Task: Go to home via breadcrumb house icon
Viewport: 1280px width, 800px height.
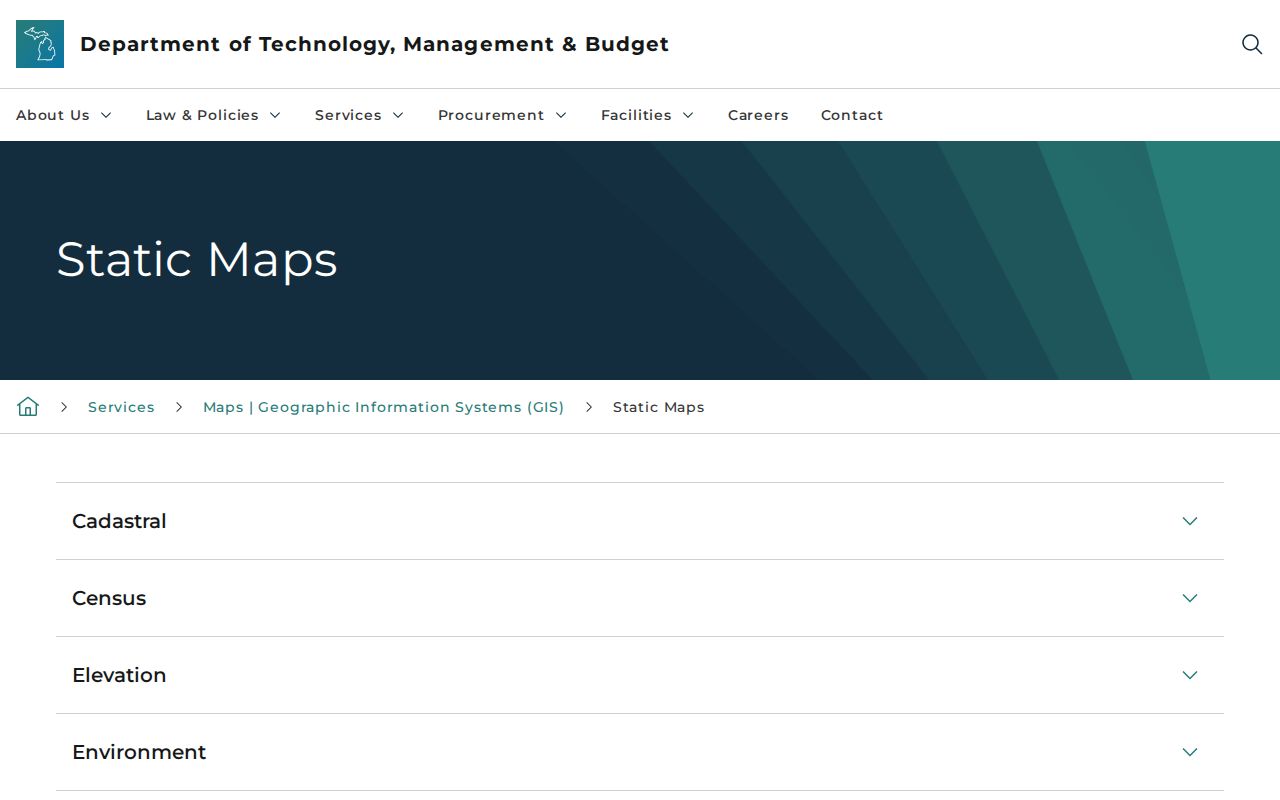Action: pyautogui.click(x=28, y=406)
